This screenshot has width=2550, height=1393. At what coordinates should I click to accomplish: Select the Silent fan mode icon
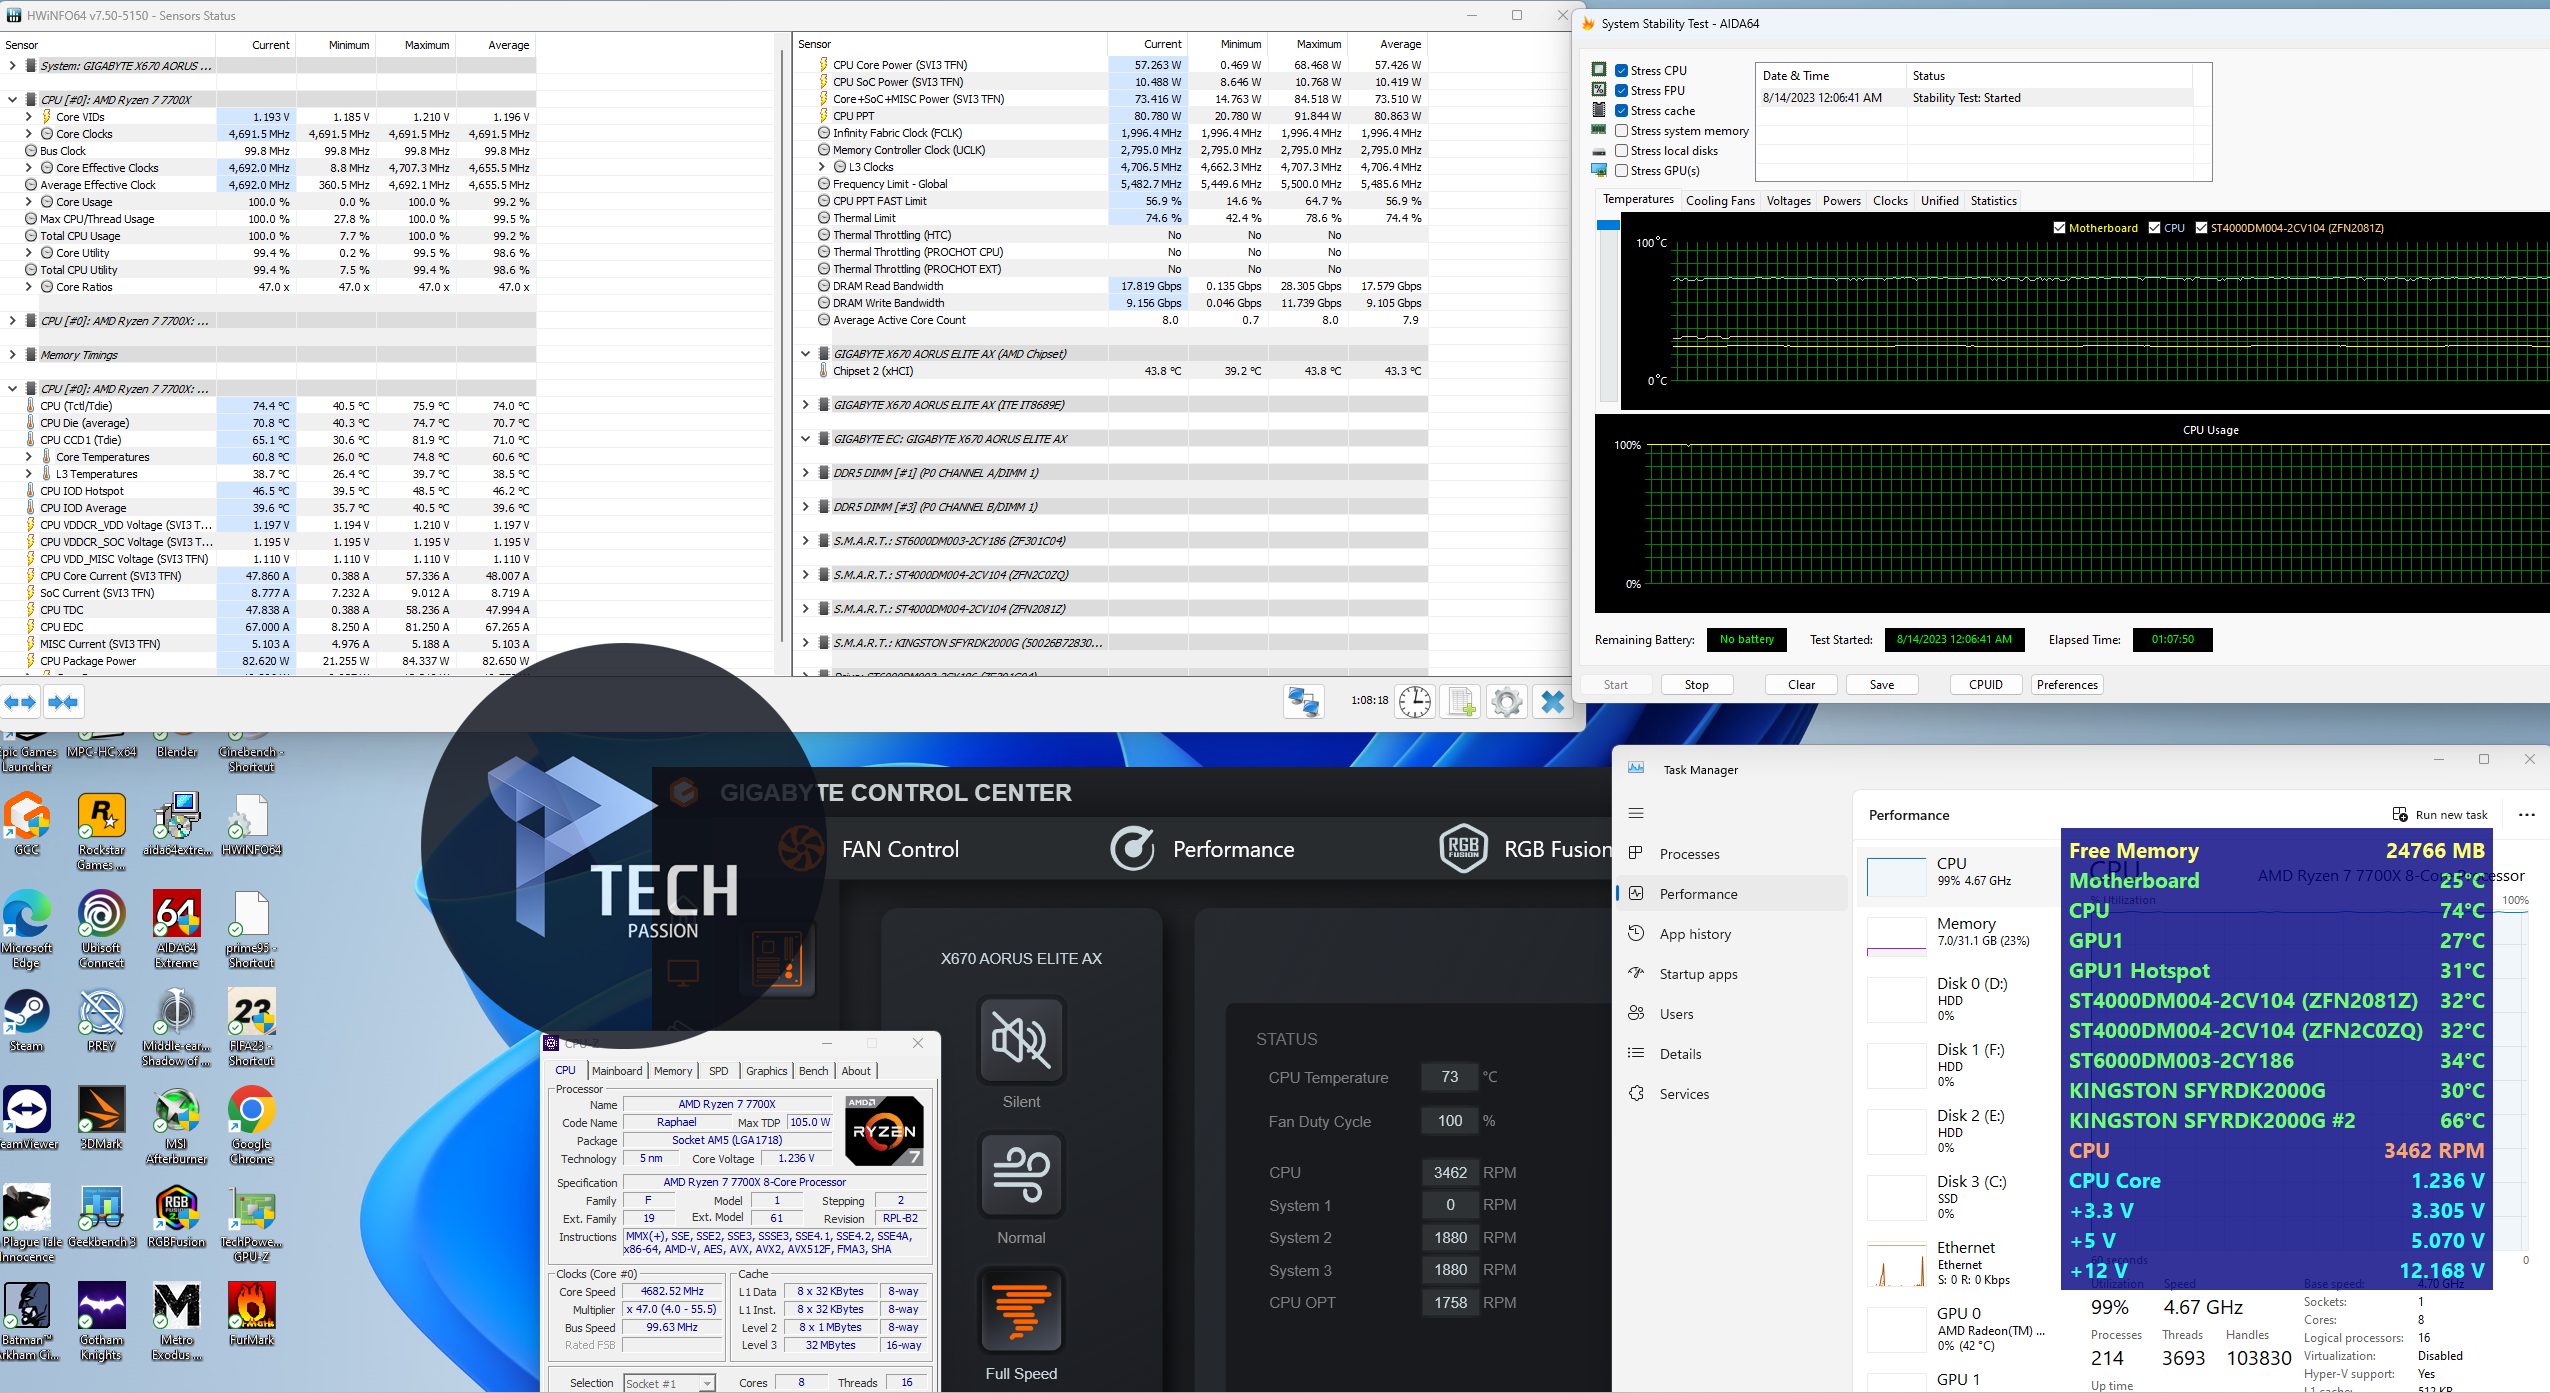[x=1020, y=1041]
